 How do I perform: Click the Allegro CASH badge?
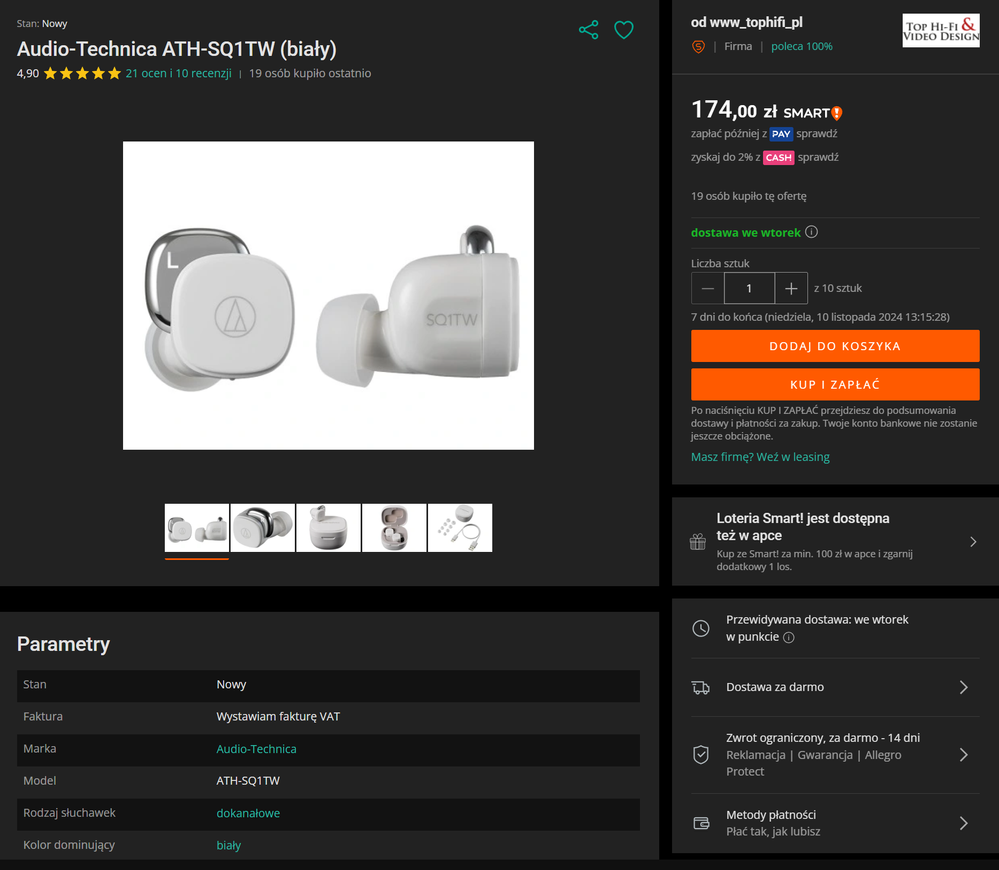coord(778,157)
